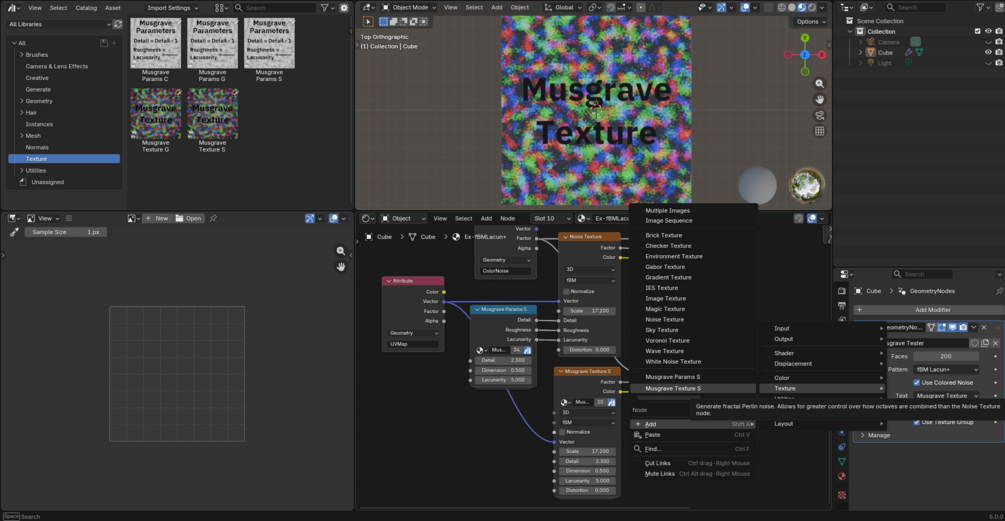Collapse the Noise Texture node header
Image resolution: width=1005 pixels, height=521 pixels.
(565, 237)
